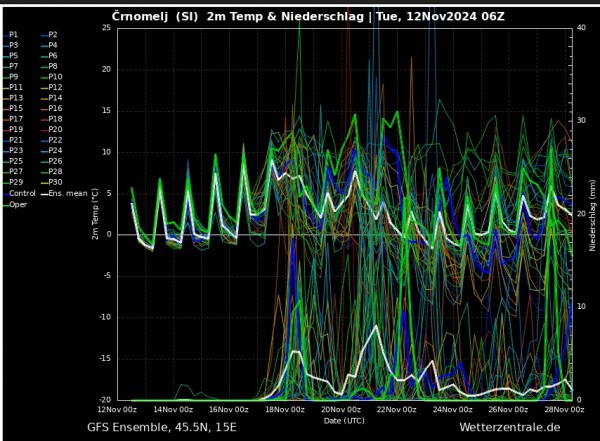
Task: Click the P1 legend entry
Action: [x=11, y=35]
